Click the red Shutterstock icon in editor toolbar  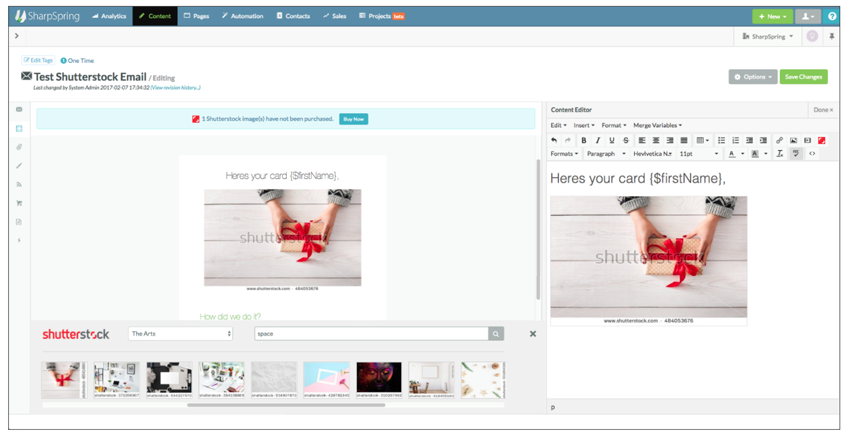[x=821, y=140]
